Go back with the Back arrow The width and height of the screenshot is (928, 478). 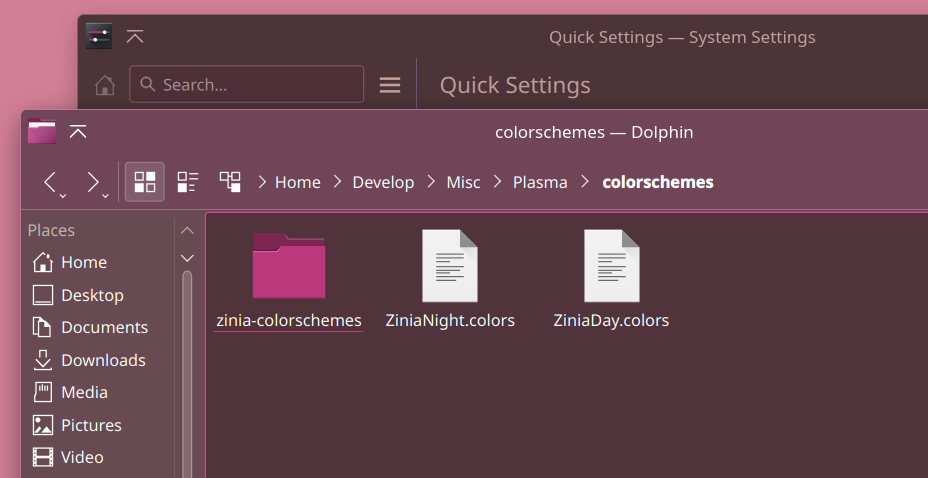(x=50, y=182)
